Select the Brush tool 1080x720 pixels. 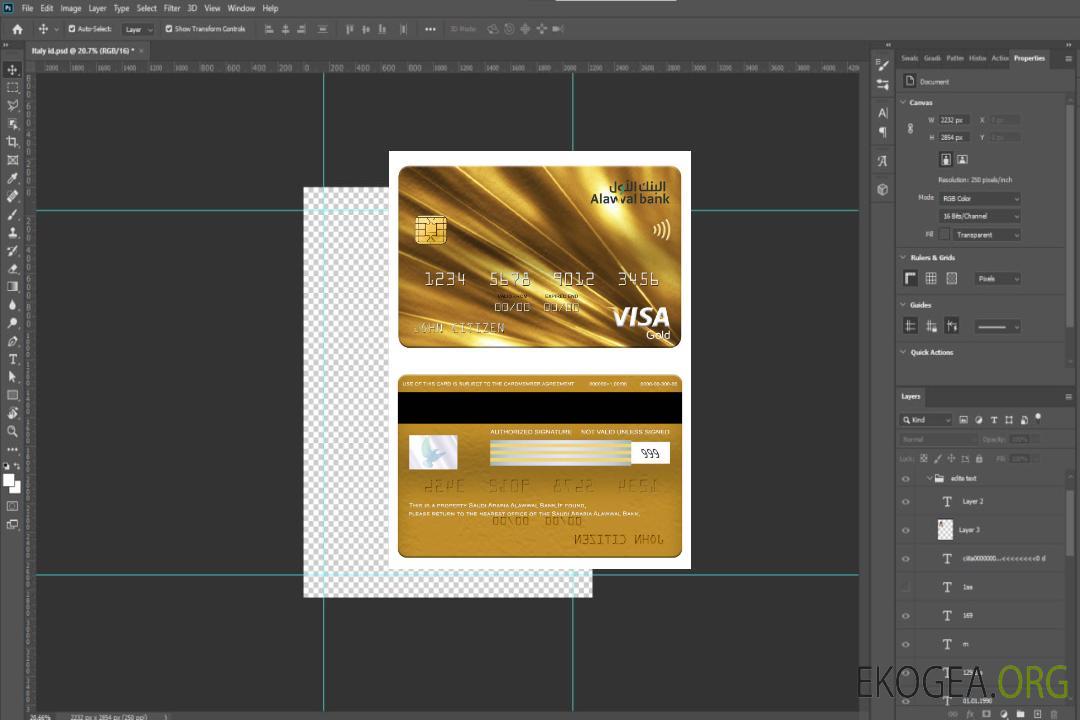pyautogui.click(x=12, y=214)
